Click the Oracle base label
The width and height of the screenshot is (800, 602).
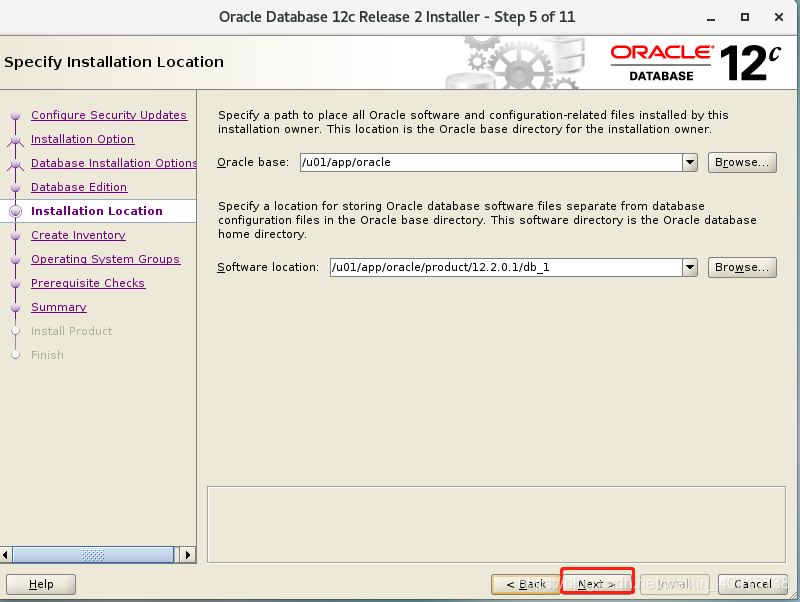tap(253, 162)
